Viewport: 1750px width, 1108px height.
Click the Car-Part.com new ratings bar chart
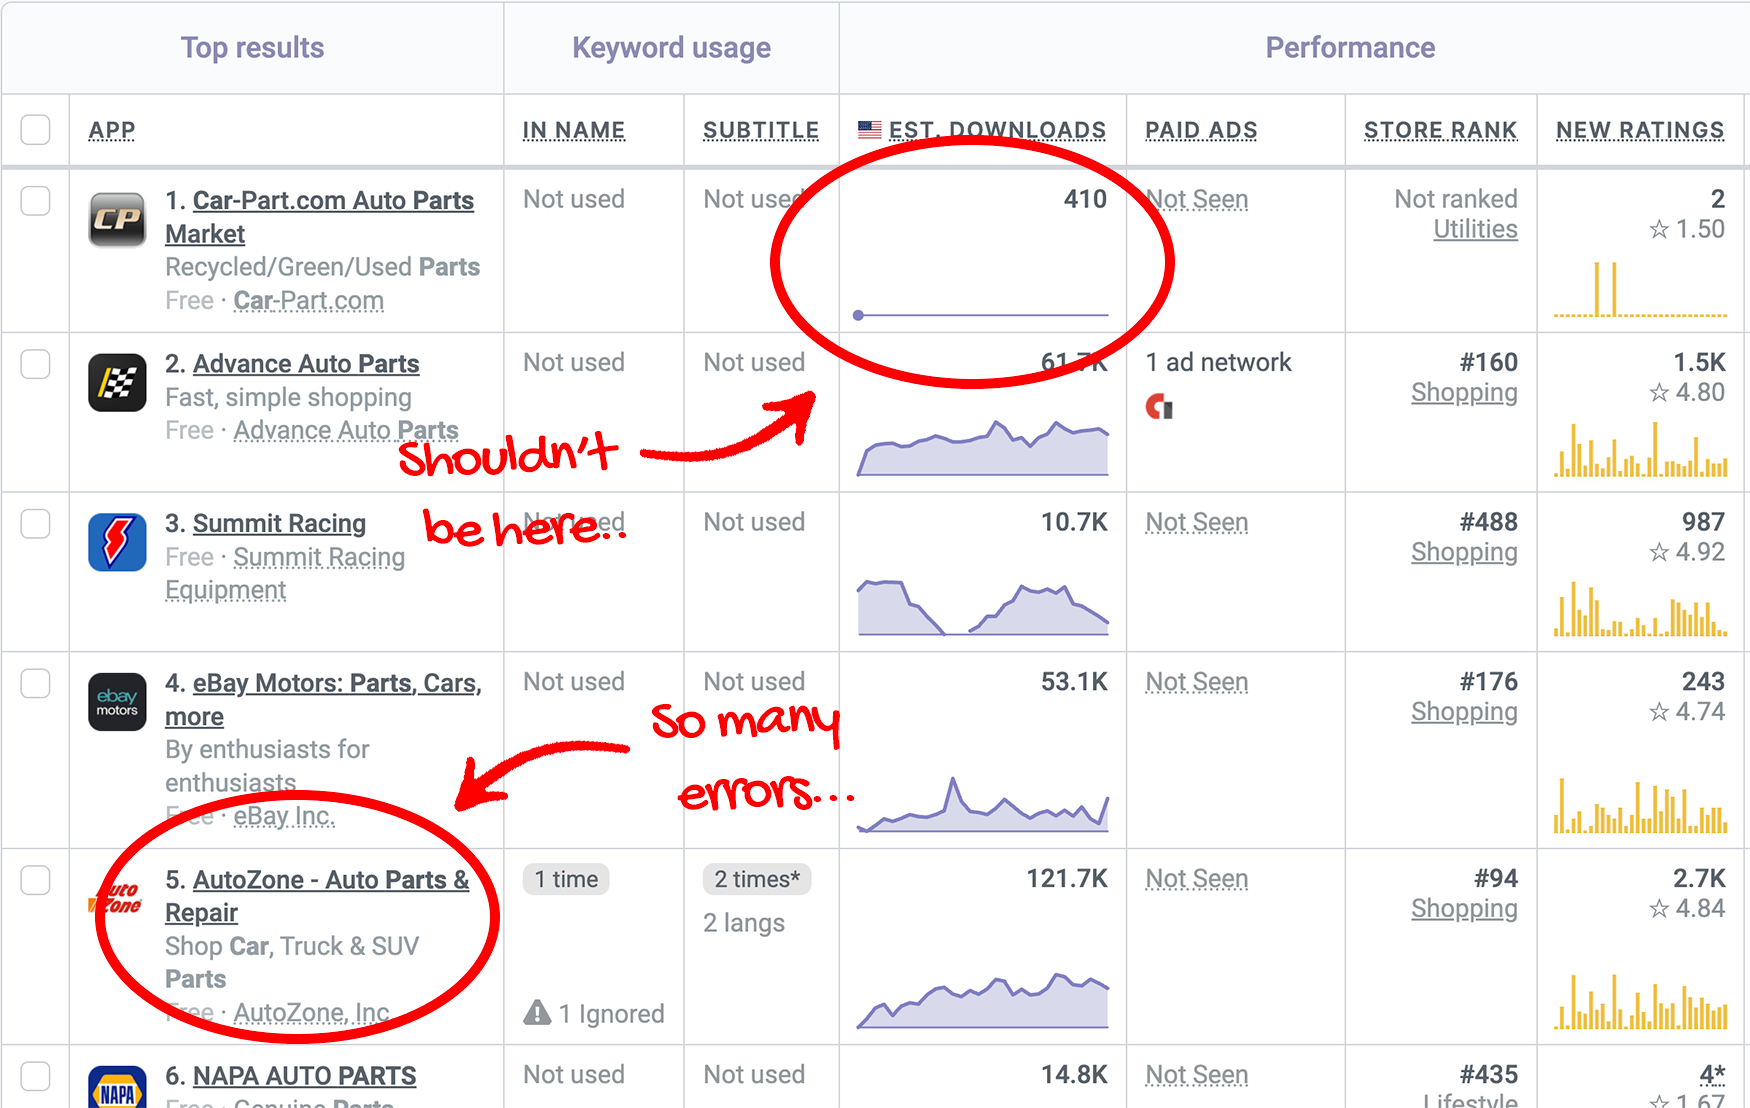pos(1640,289)
